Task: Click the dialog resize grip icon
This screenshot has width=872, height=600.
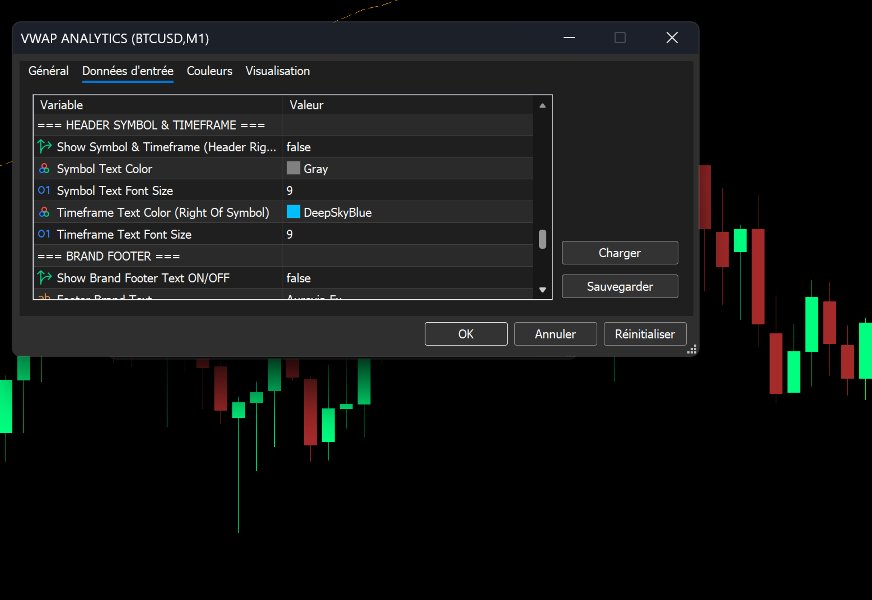Action: (691, 349)
